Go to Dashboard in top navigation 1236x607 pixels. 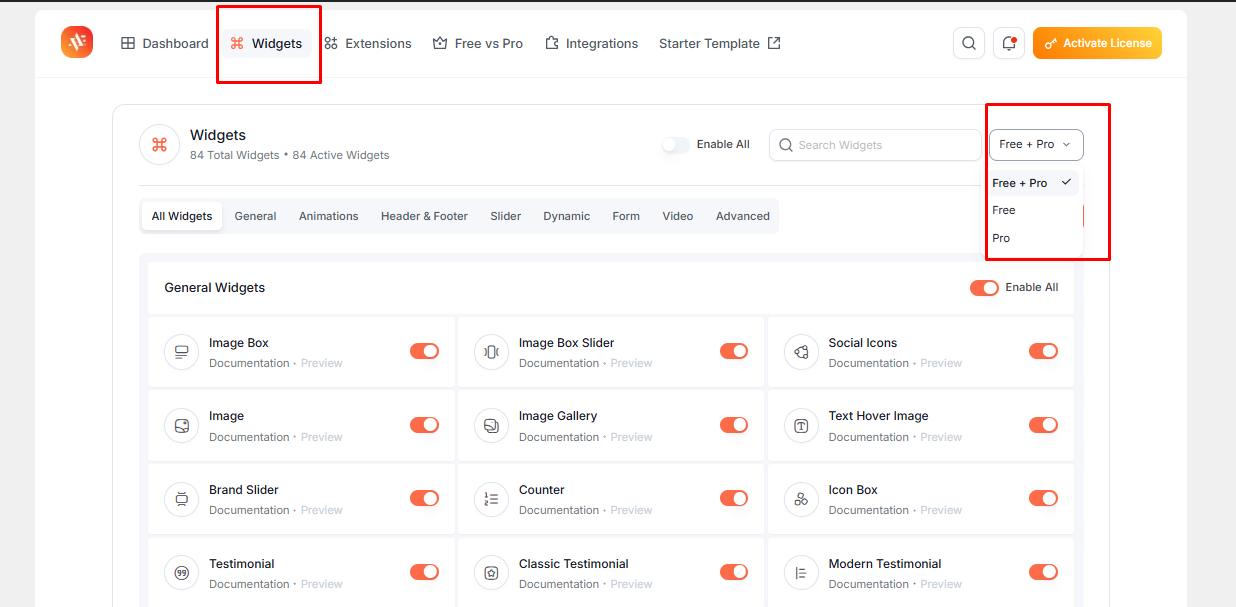pos(165,43)
